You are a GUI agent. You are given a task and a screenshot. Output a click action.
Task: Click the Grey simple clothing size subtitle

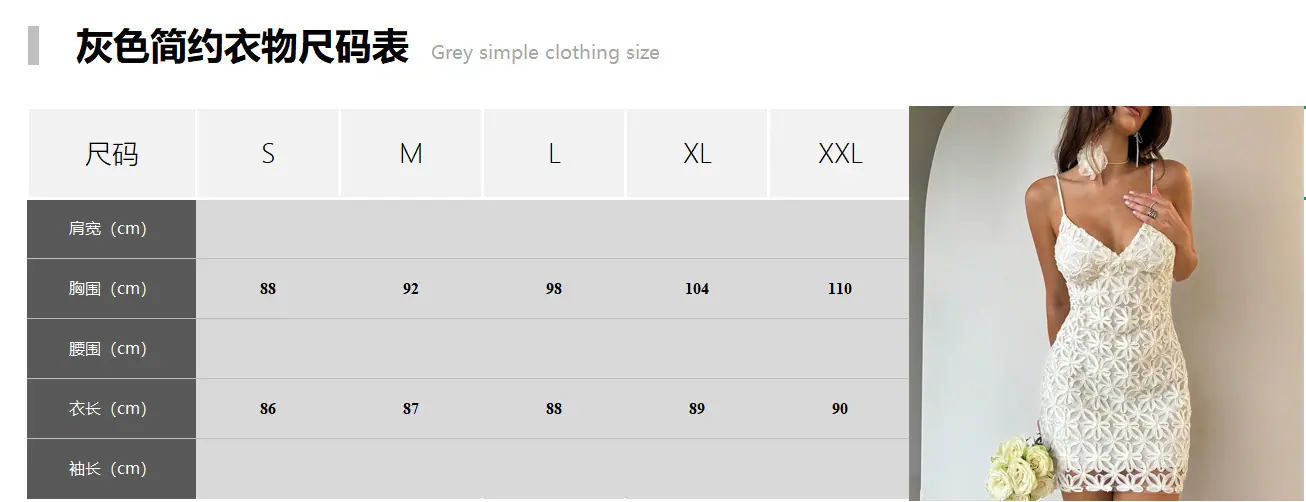pos(545,53)
